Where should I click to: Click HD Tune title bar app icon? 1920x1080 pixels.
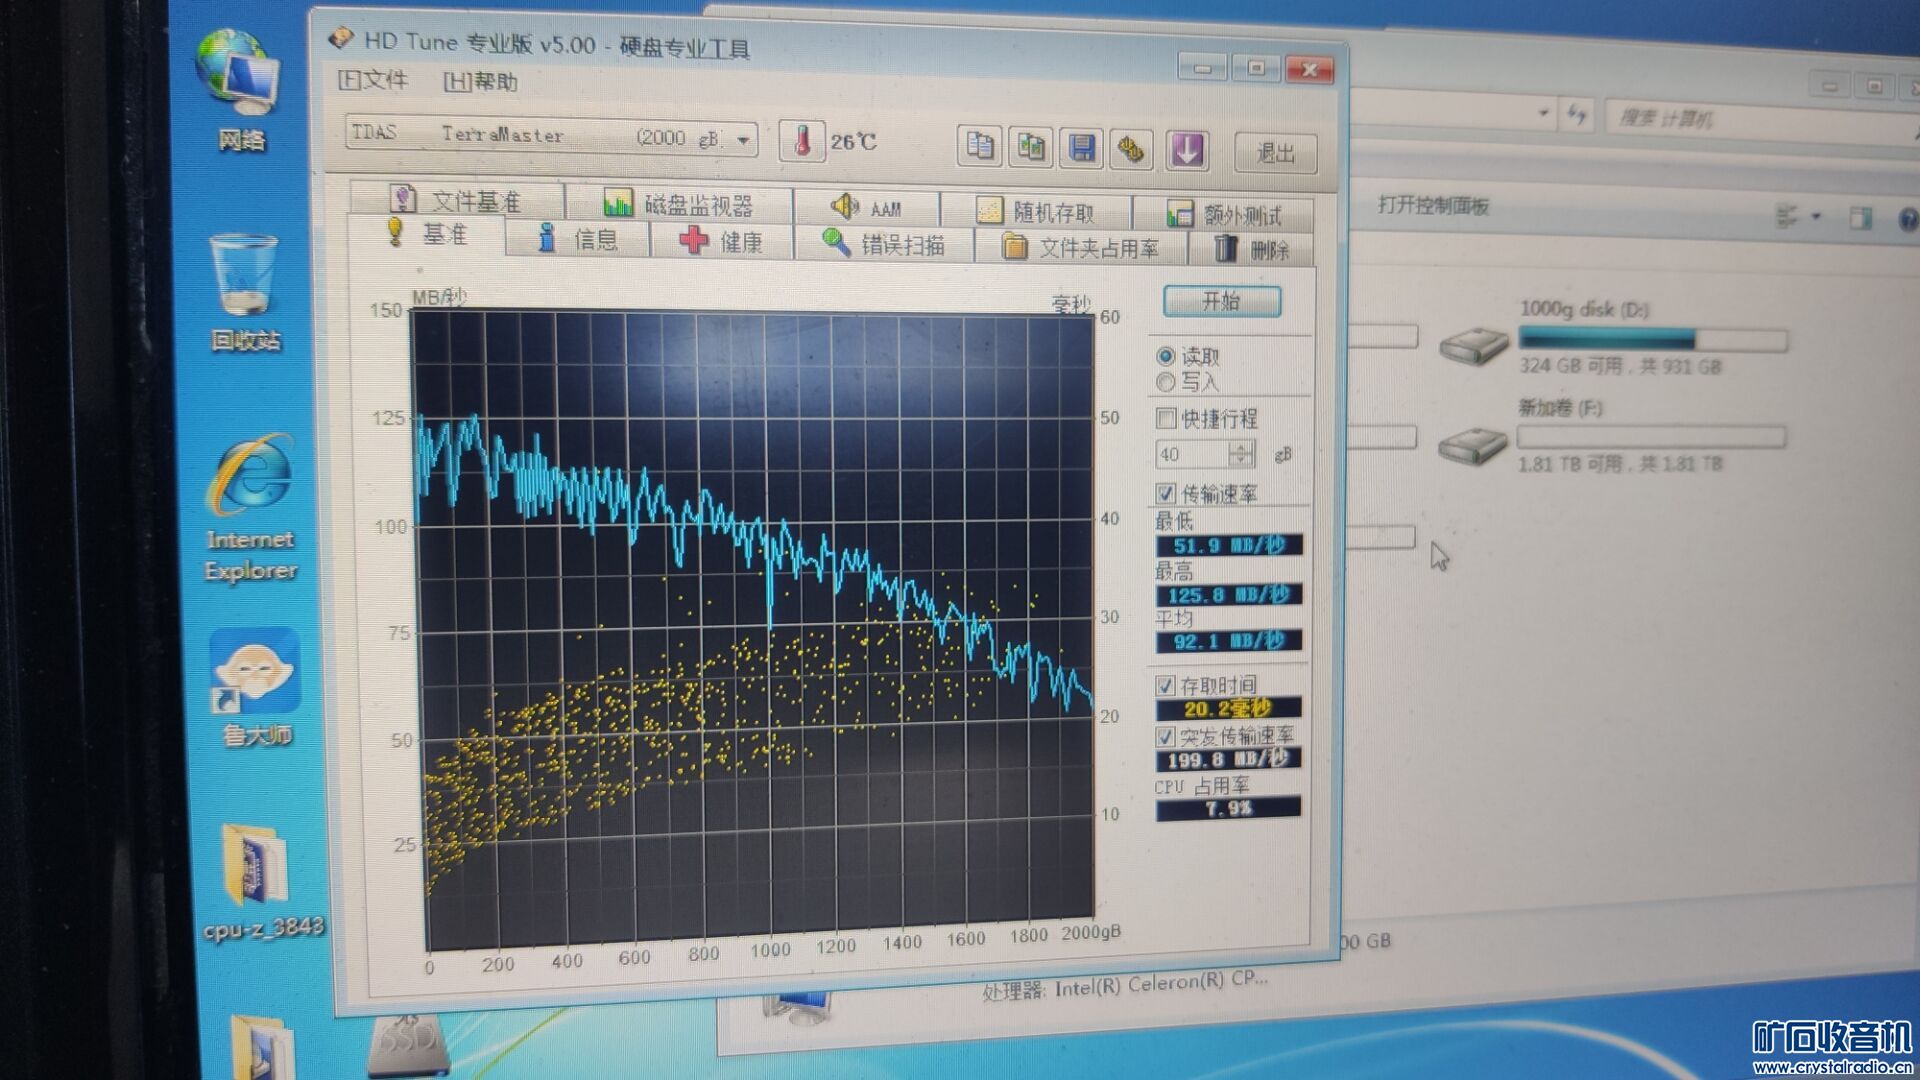tap(341, 38)
